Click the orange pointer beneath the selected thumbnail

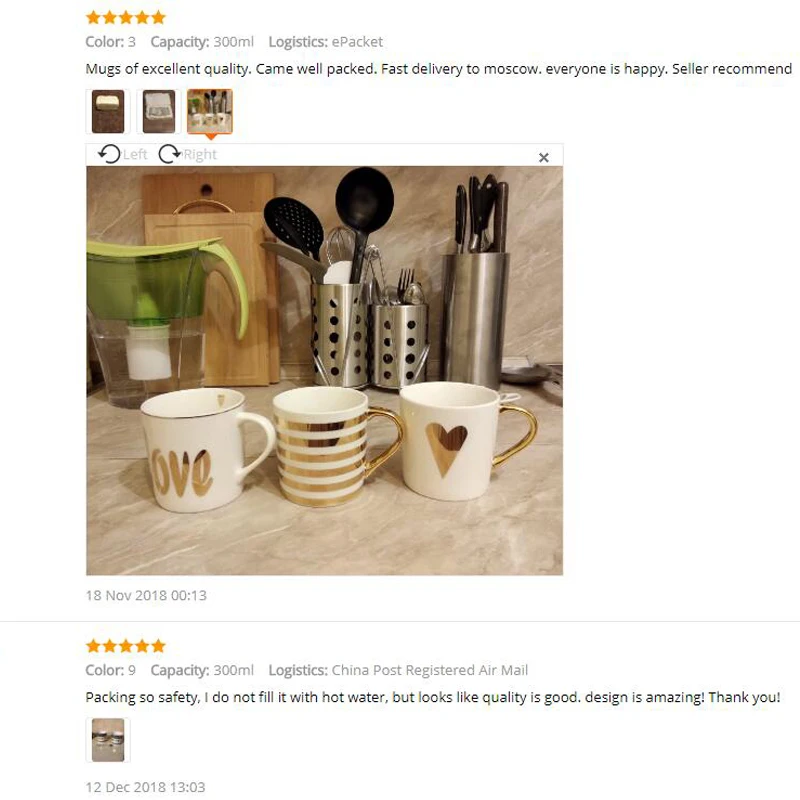[x=210, y=137]
